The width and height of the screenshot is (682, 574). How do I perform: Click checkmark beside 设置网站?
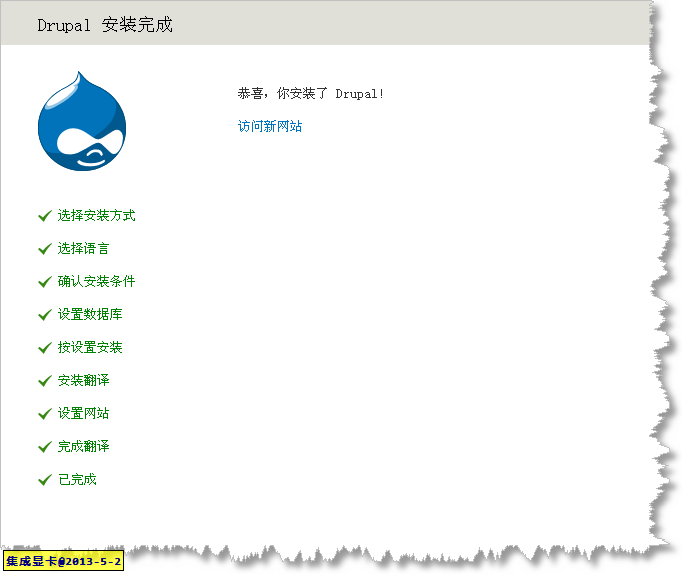tap(45, 414)
